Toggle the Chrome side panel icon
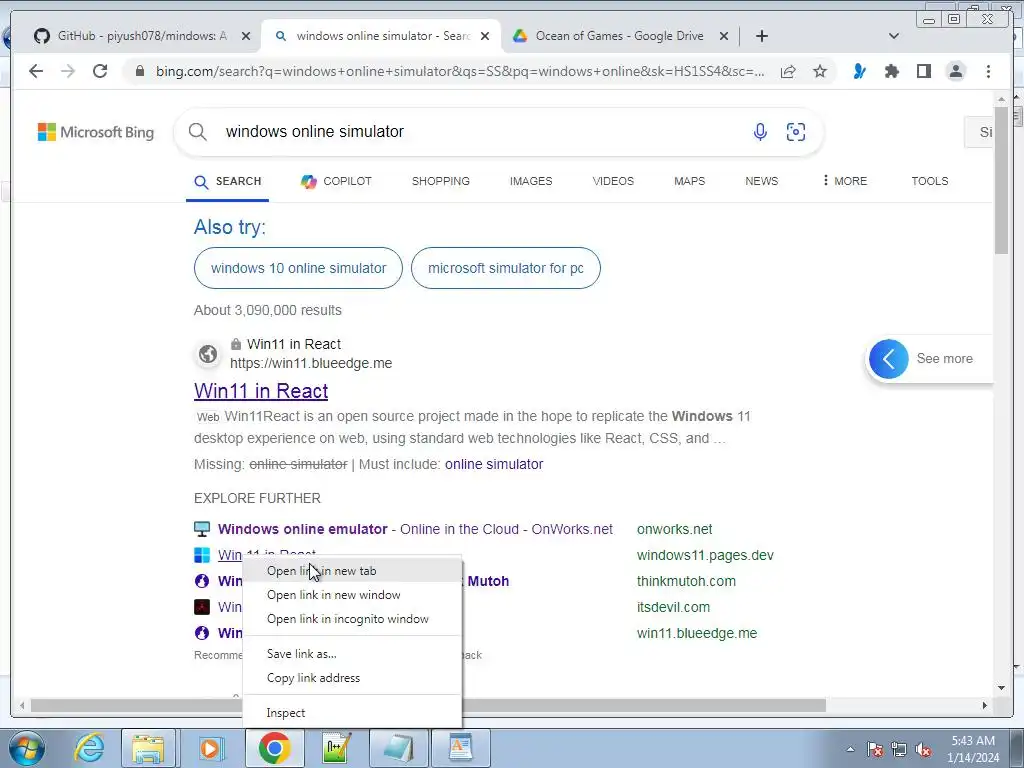Screen dimensions: 1024x768 (x=923, y=71)
